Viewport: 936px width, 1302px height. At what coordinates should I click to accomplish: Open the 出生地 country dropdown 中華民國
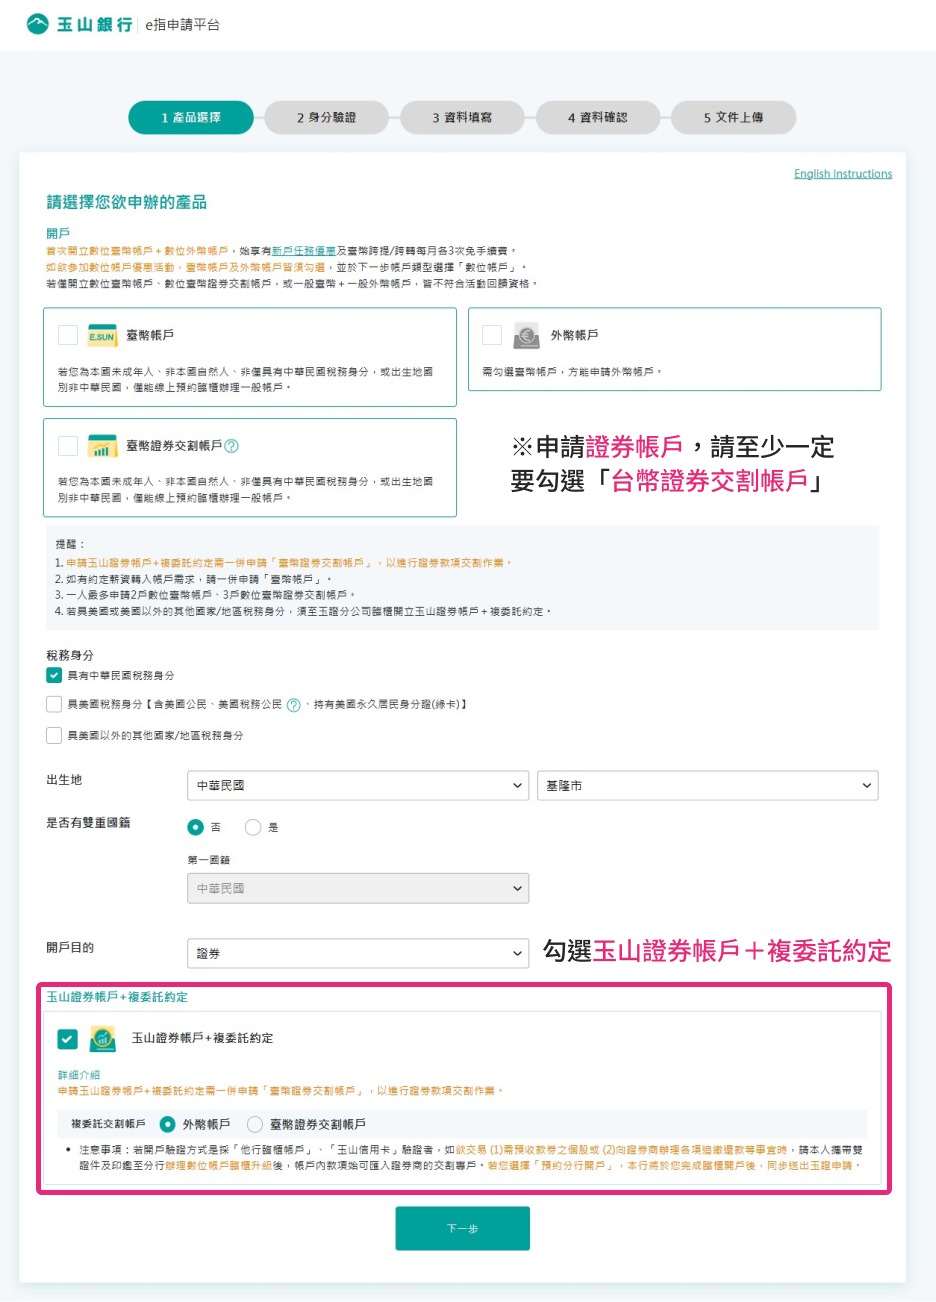358,786
